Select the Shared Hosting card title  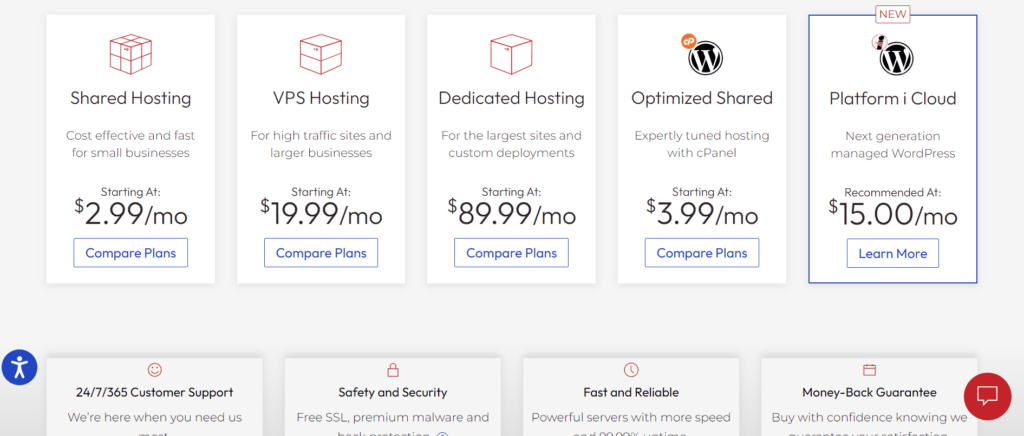click(131, 99)
